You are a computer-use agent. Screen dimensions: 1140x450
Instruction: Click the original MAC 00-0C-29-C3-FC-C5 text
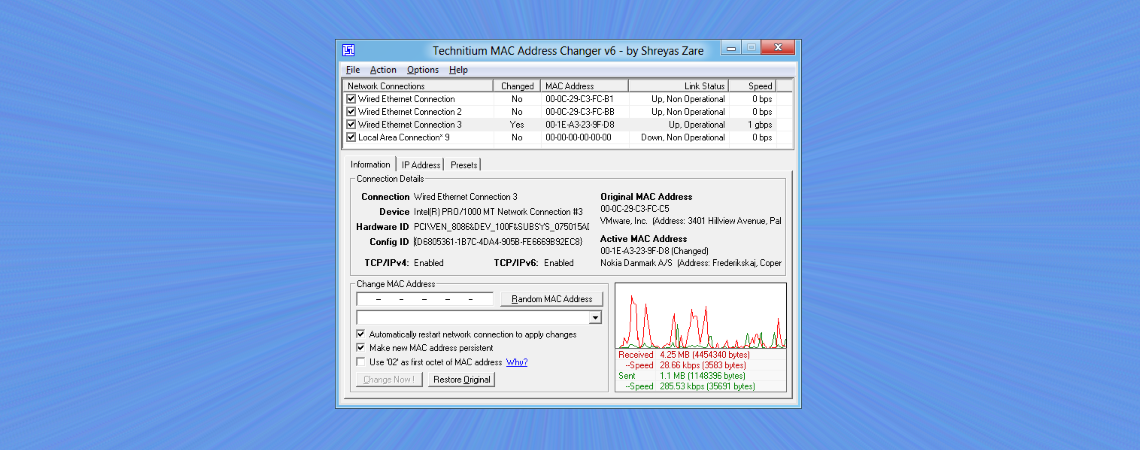click(x=635, y=209)
